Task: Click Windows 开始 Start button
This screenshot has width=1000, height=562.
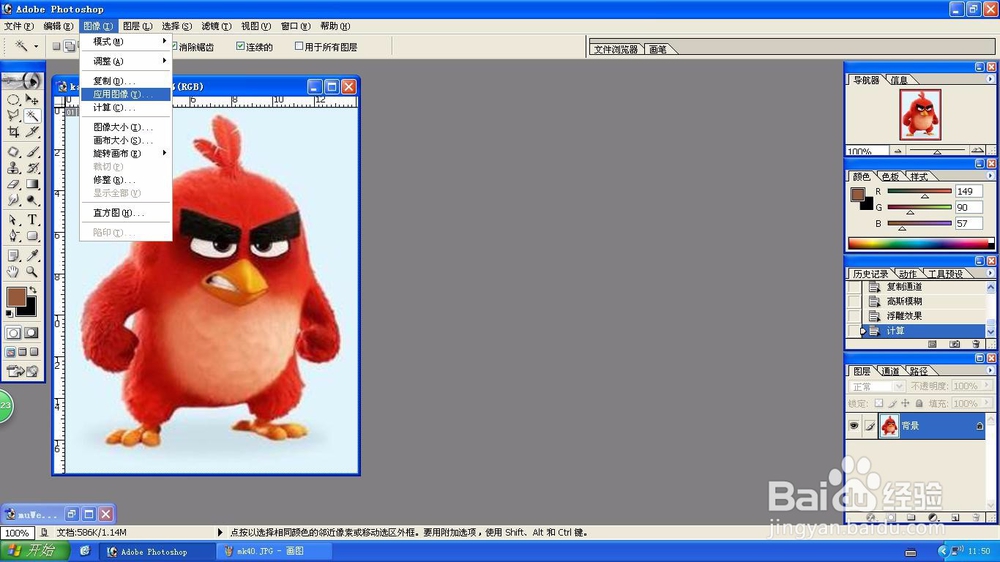Action: (x=35, y=551)
